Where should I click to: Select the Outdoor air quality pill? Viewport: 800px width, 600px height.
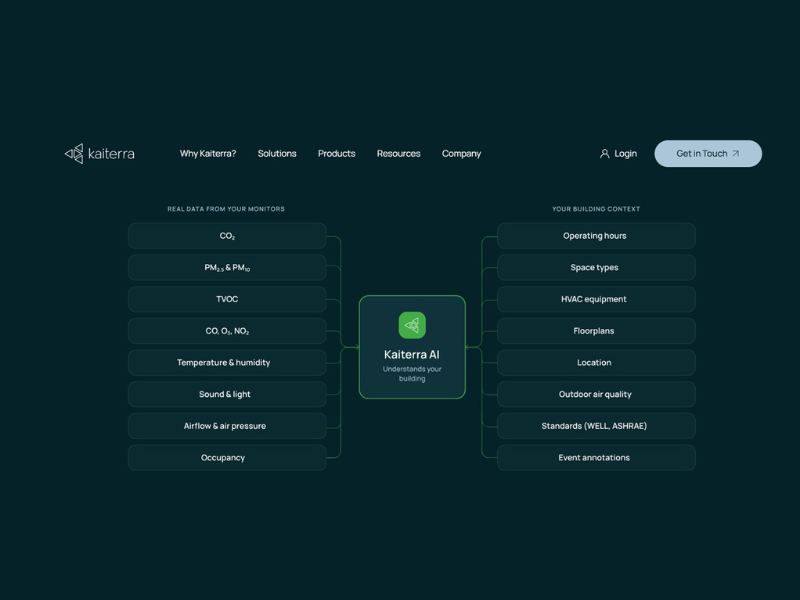(596, 394)
